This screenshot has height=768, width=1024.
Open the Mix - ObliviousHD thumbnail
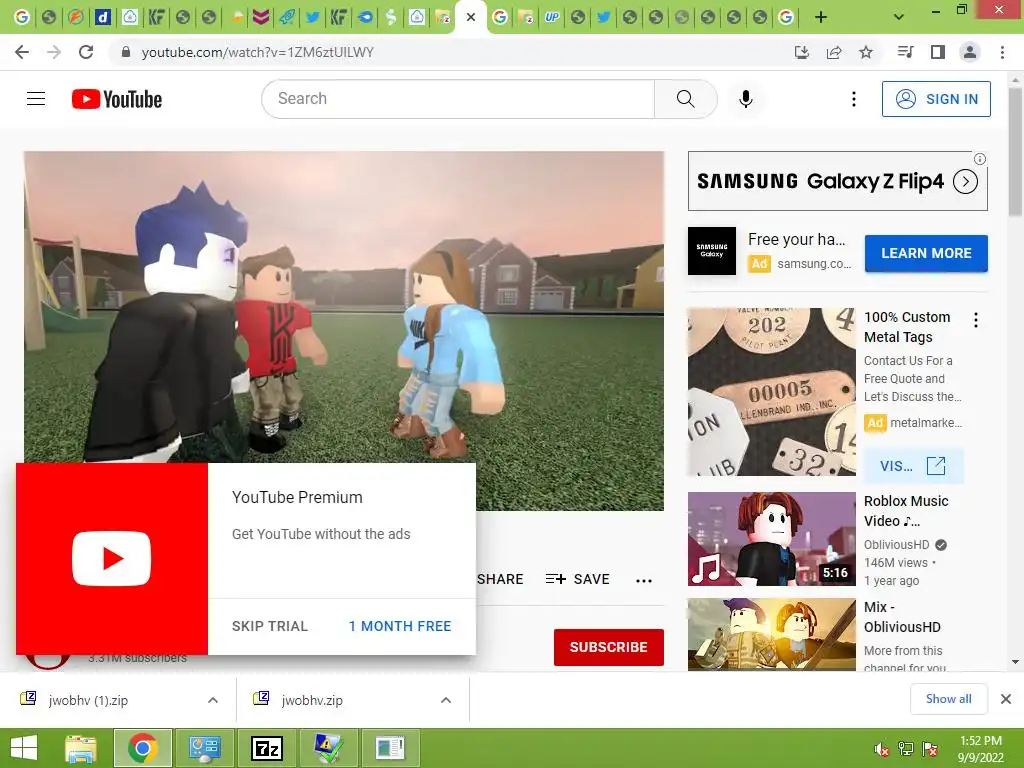(771, 635)
